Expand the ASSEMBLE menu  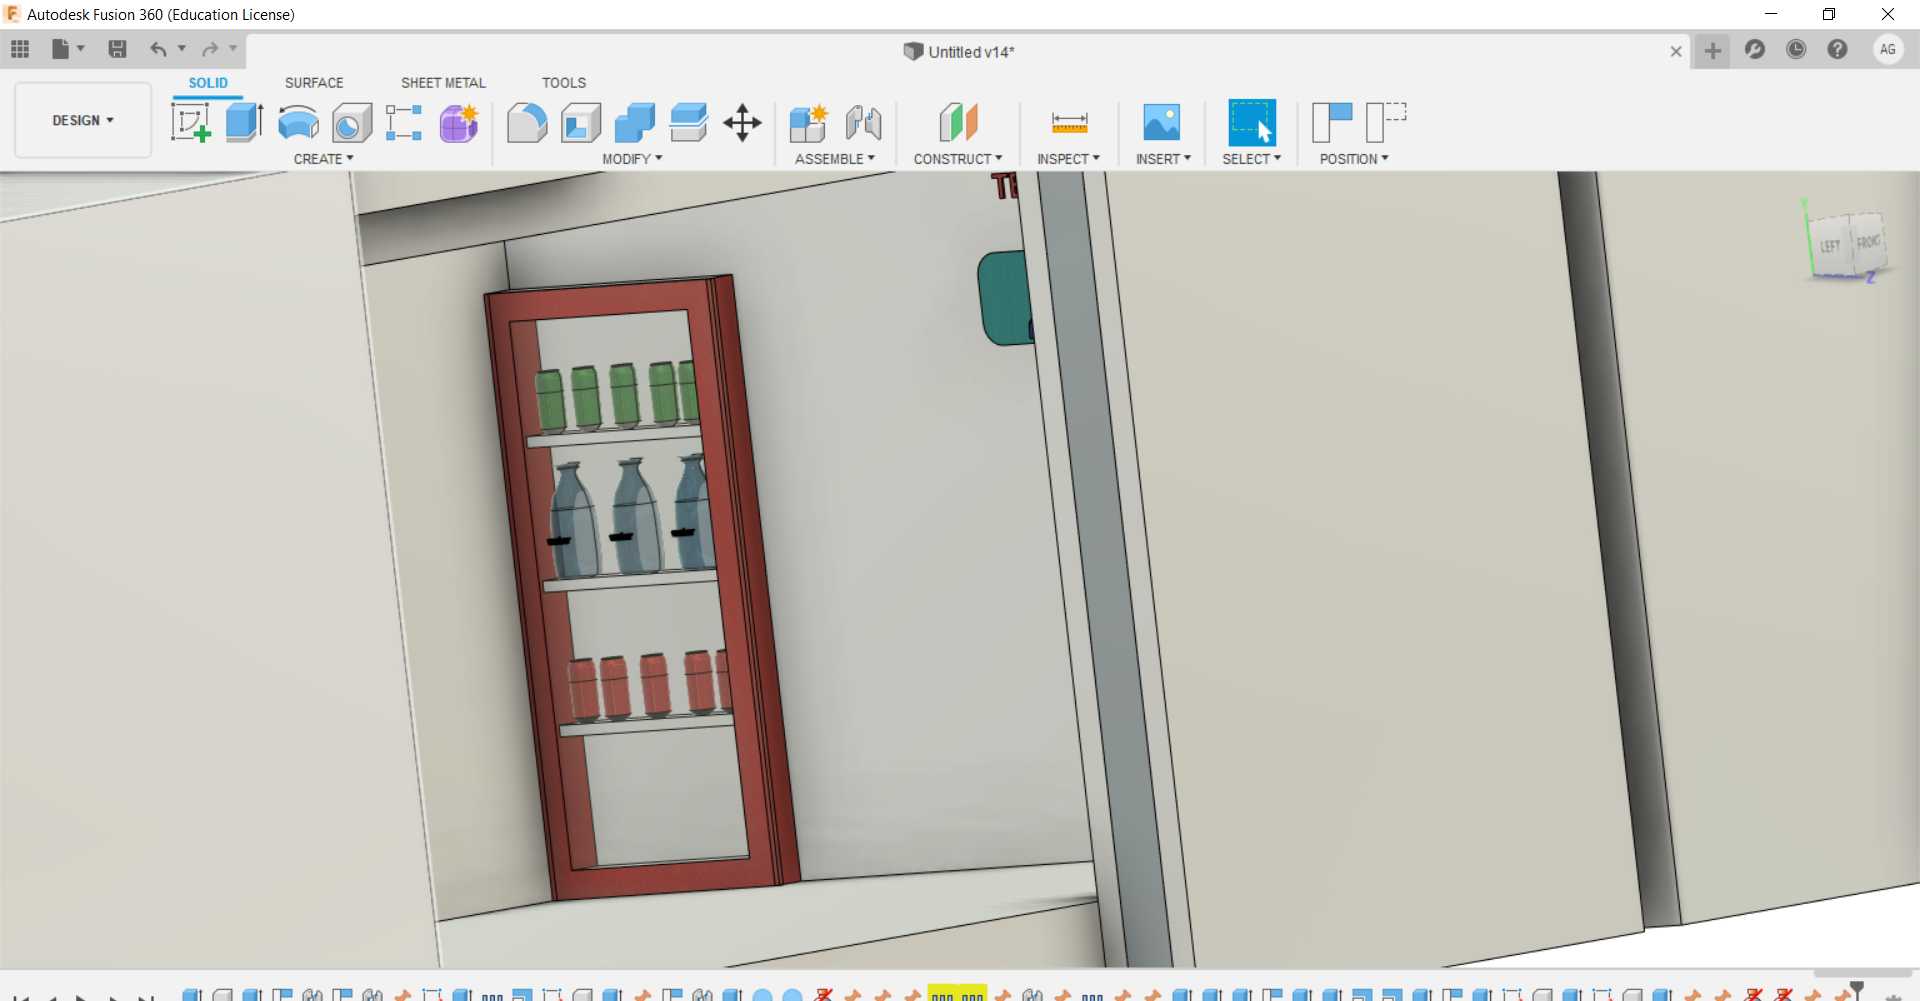point(835,159)
